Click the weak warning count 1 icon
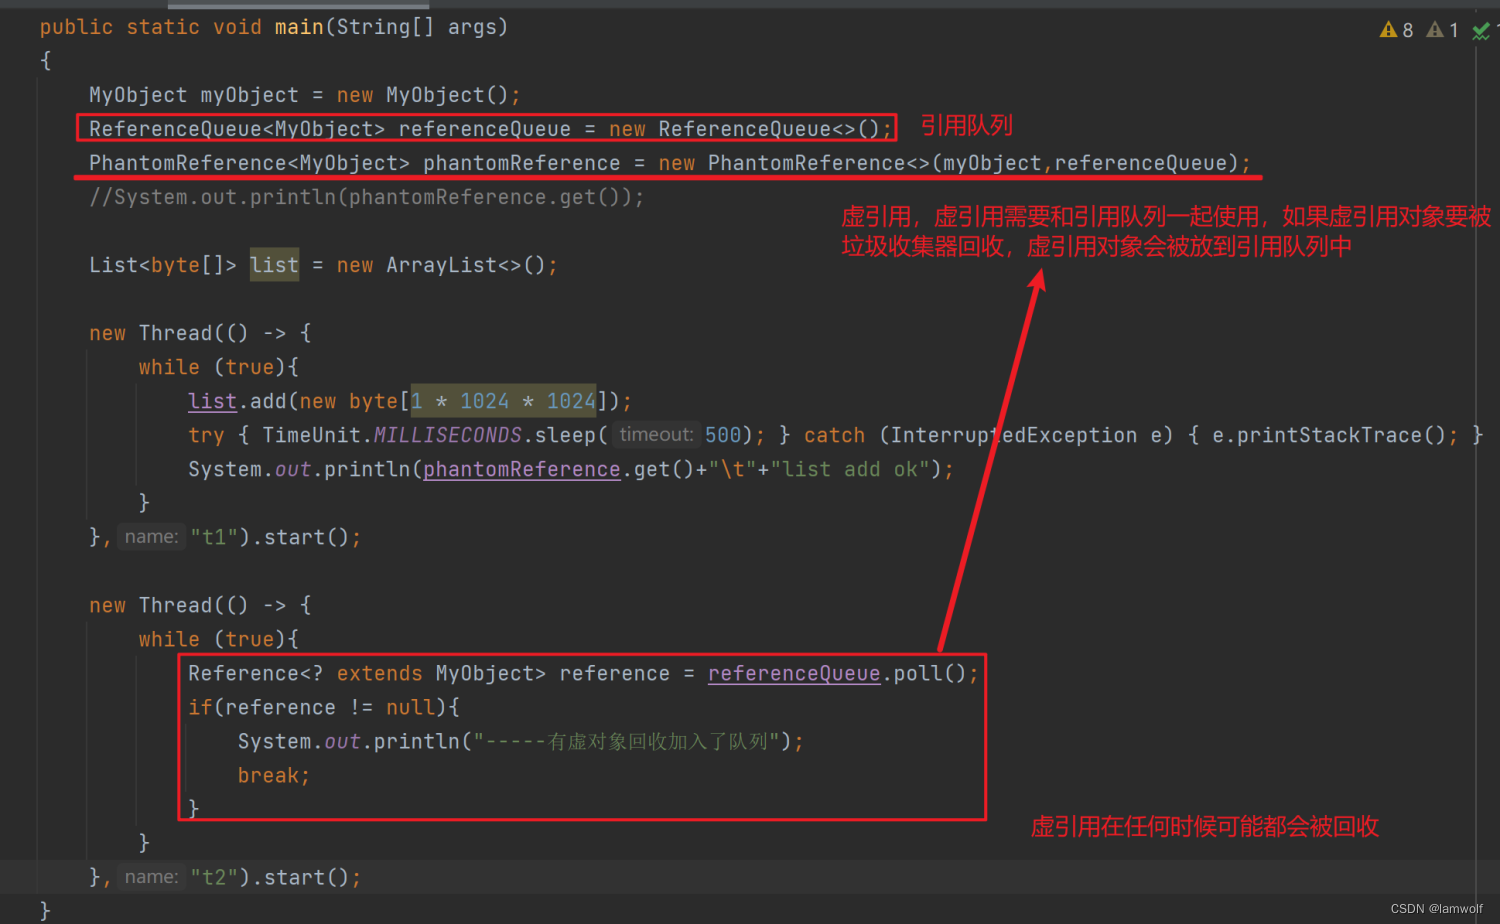The image size is (1500, 924). [1442, 30]
